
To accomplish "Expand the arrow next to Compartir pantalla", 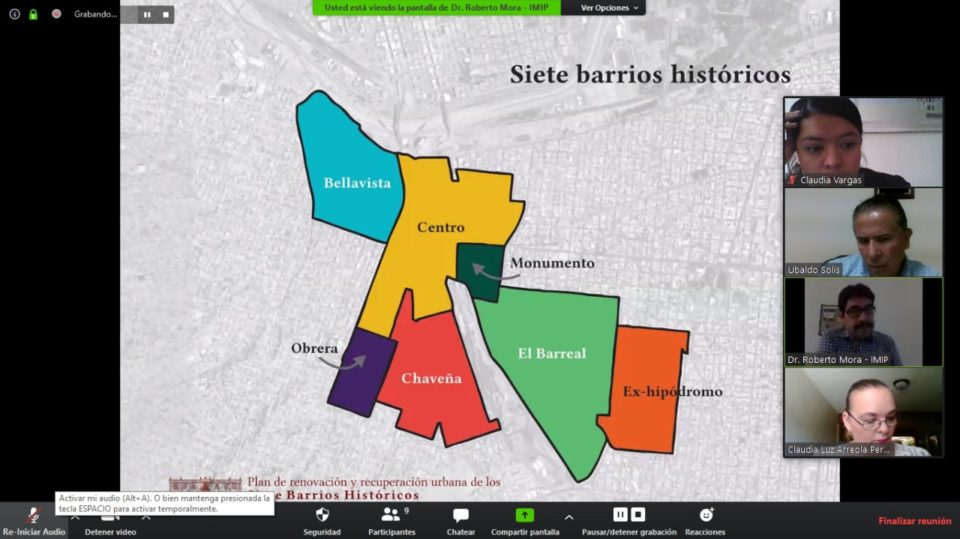I will [x=569, y=517].
